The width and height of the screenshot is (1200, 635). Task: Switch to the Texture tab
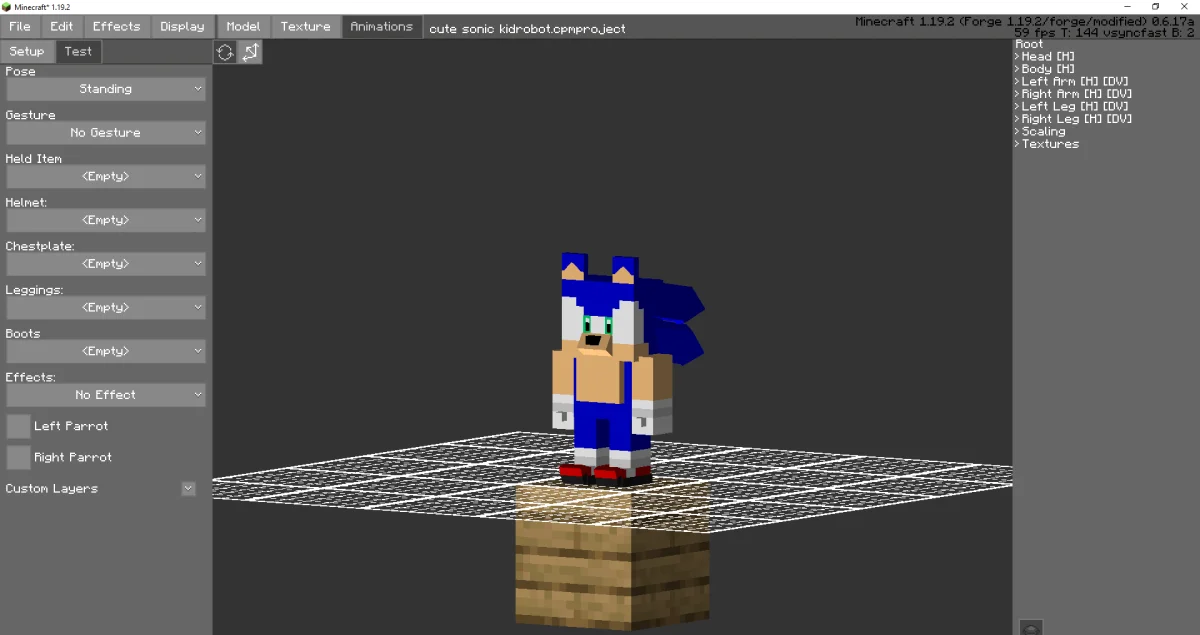306,26
